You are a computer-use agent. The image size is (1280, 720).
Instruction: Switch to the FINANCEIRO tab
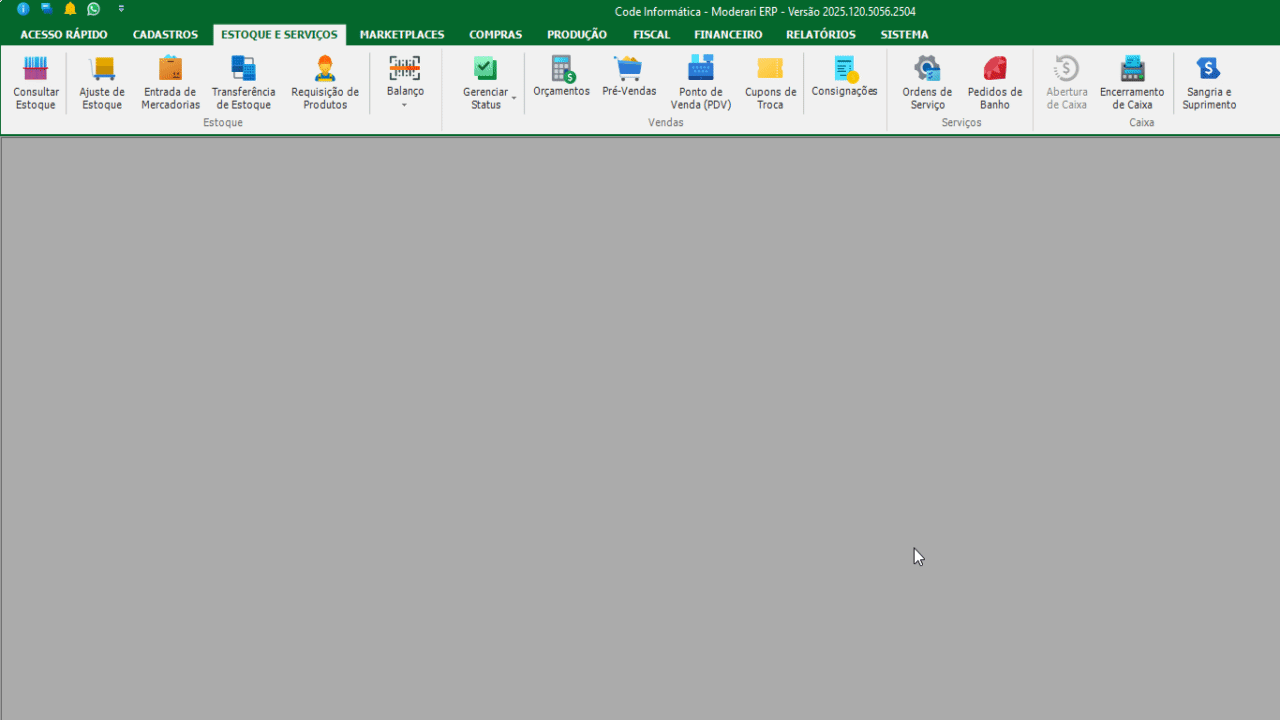click(728, 34)
